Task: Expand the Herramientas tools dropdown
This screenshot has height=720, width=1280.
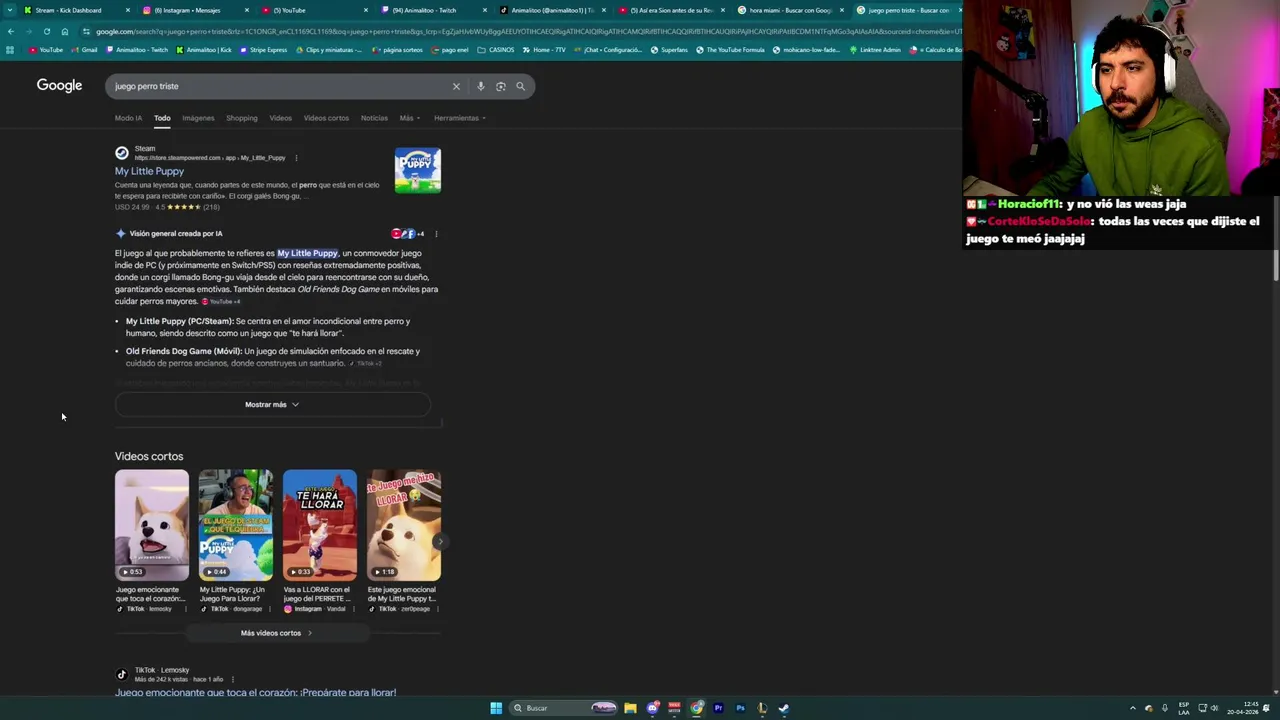Action: coord(460,118)
